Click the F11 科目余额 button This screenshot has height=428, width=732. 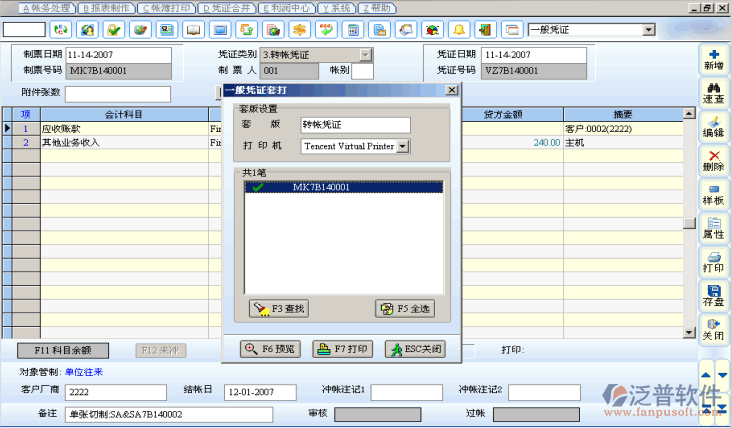click(63, 351)
